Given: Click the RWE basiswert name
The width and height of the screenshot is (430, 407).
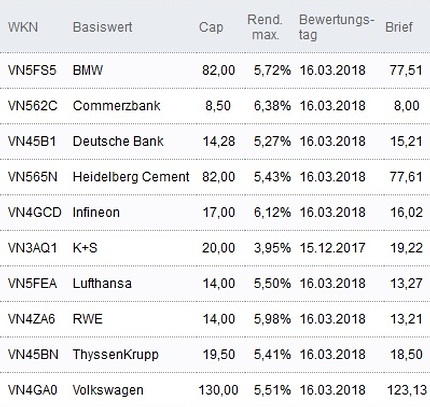Looking at the screenshot, I should pyautogui.click(x=88, y=319).
